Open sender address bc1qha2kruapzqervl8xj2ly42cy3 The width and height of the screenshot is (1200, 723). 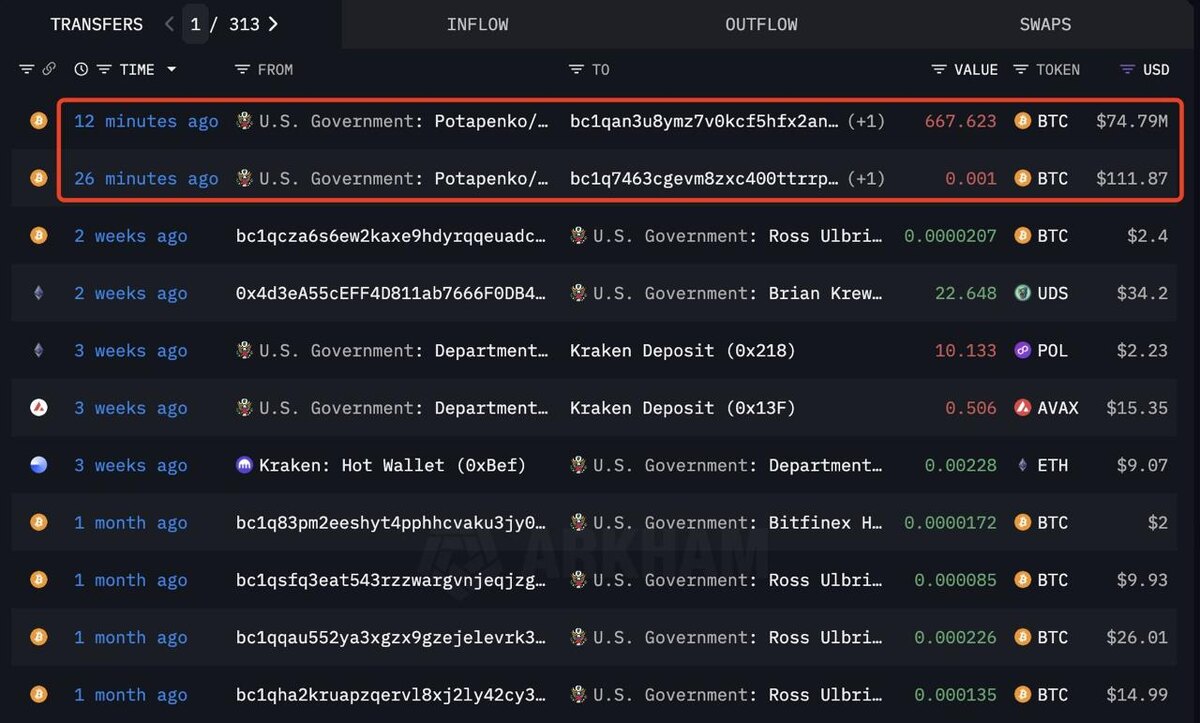tap(391, 694)
